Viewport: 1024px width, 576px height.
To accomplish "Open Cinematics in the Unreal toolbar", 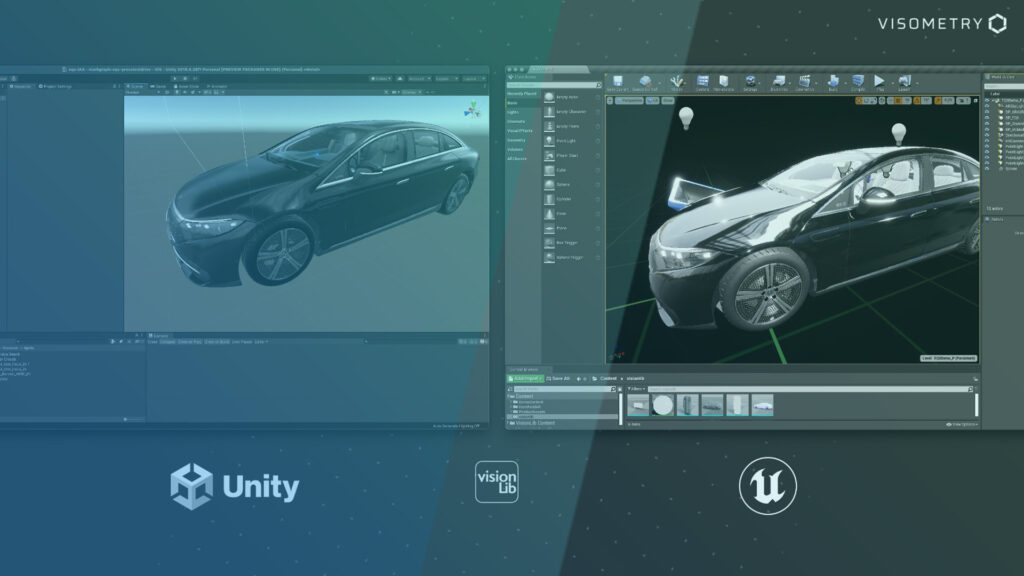I will (805, 81).
